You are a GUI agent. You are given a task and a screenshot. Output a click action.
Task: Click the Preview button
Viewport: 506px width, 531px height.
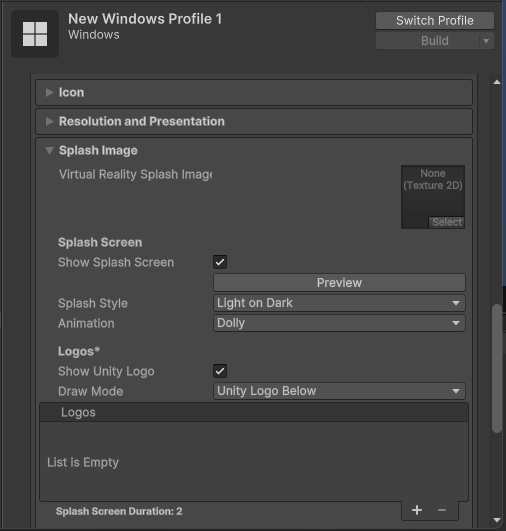click(x=339, y=282)
